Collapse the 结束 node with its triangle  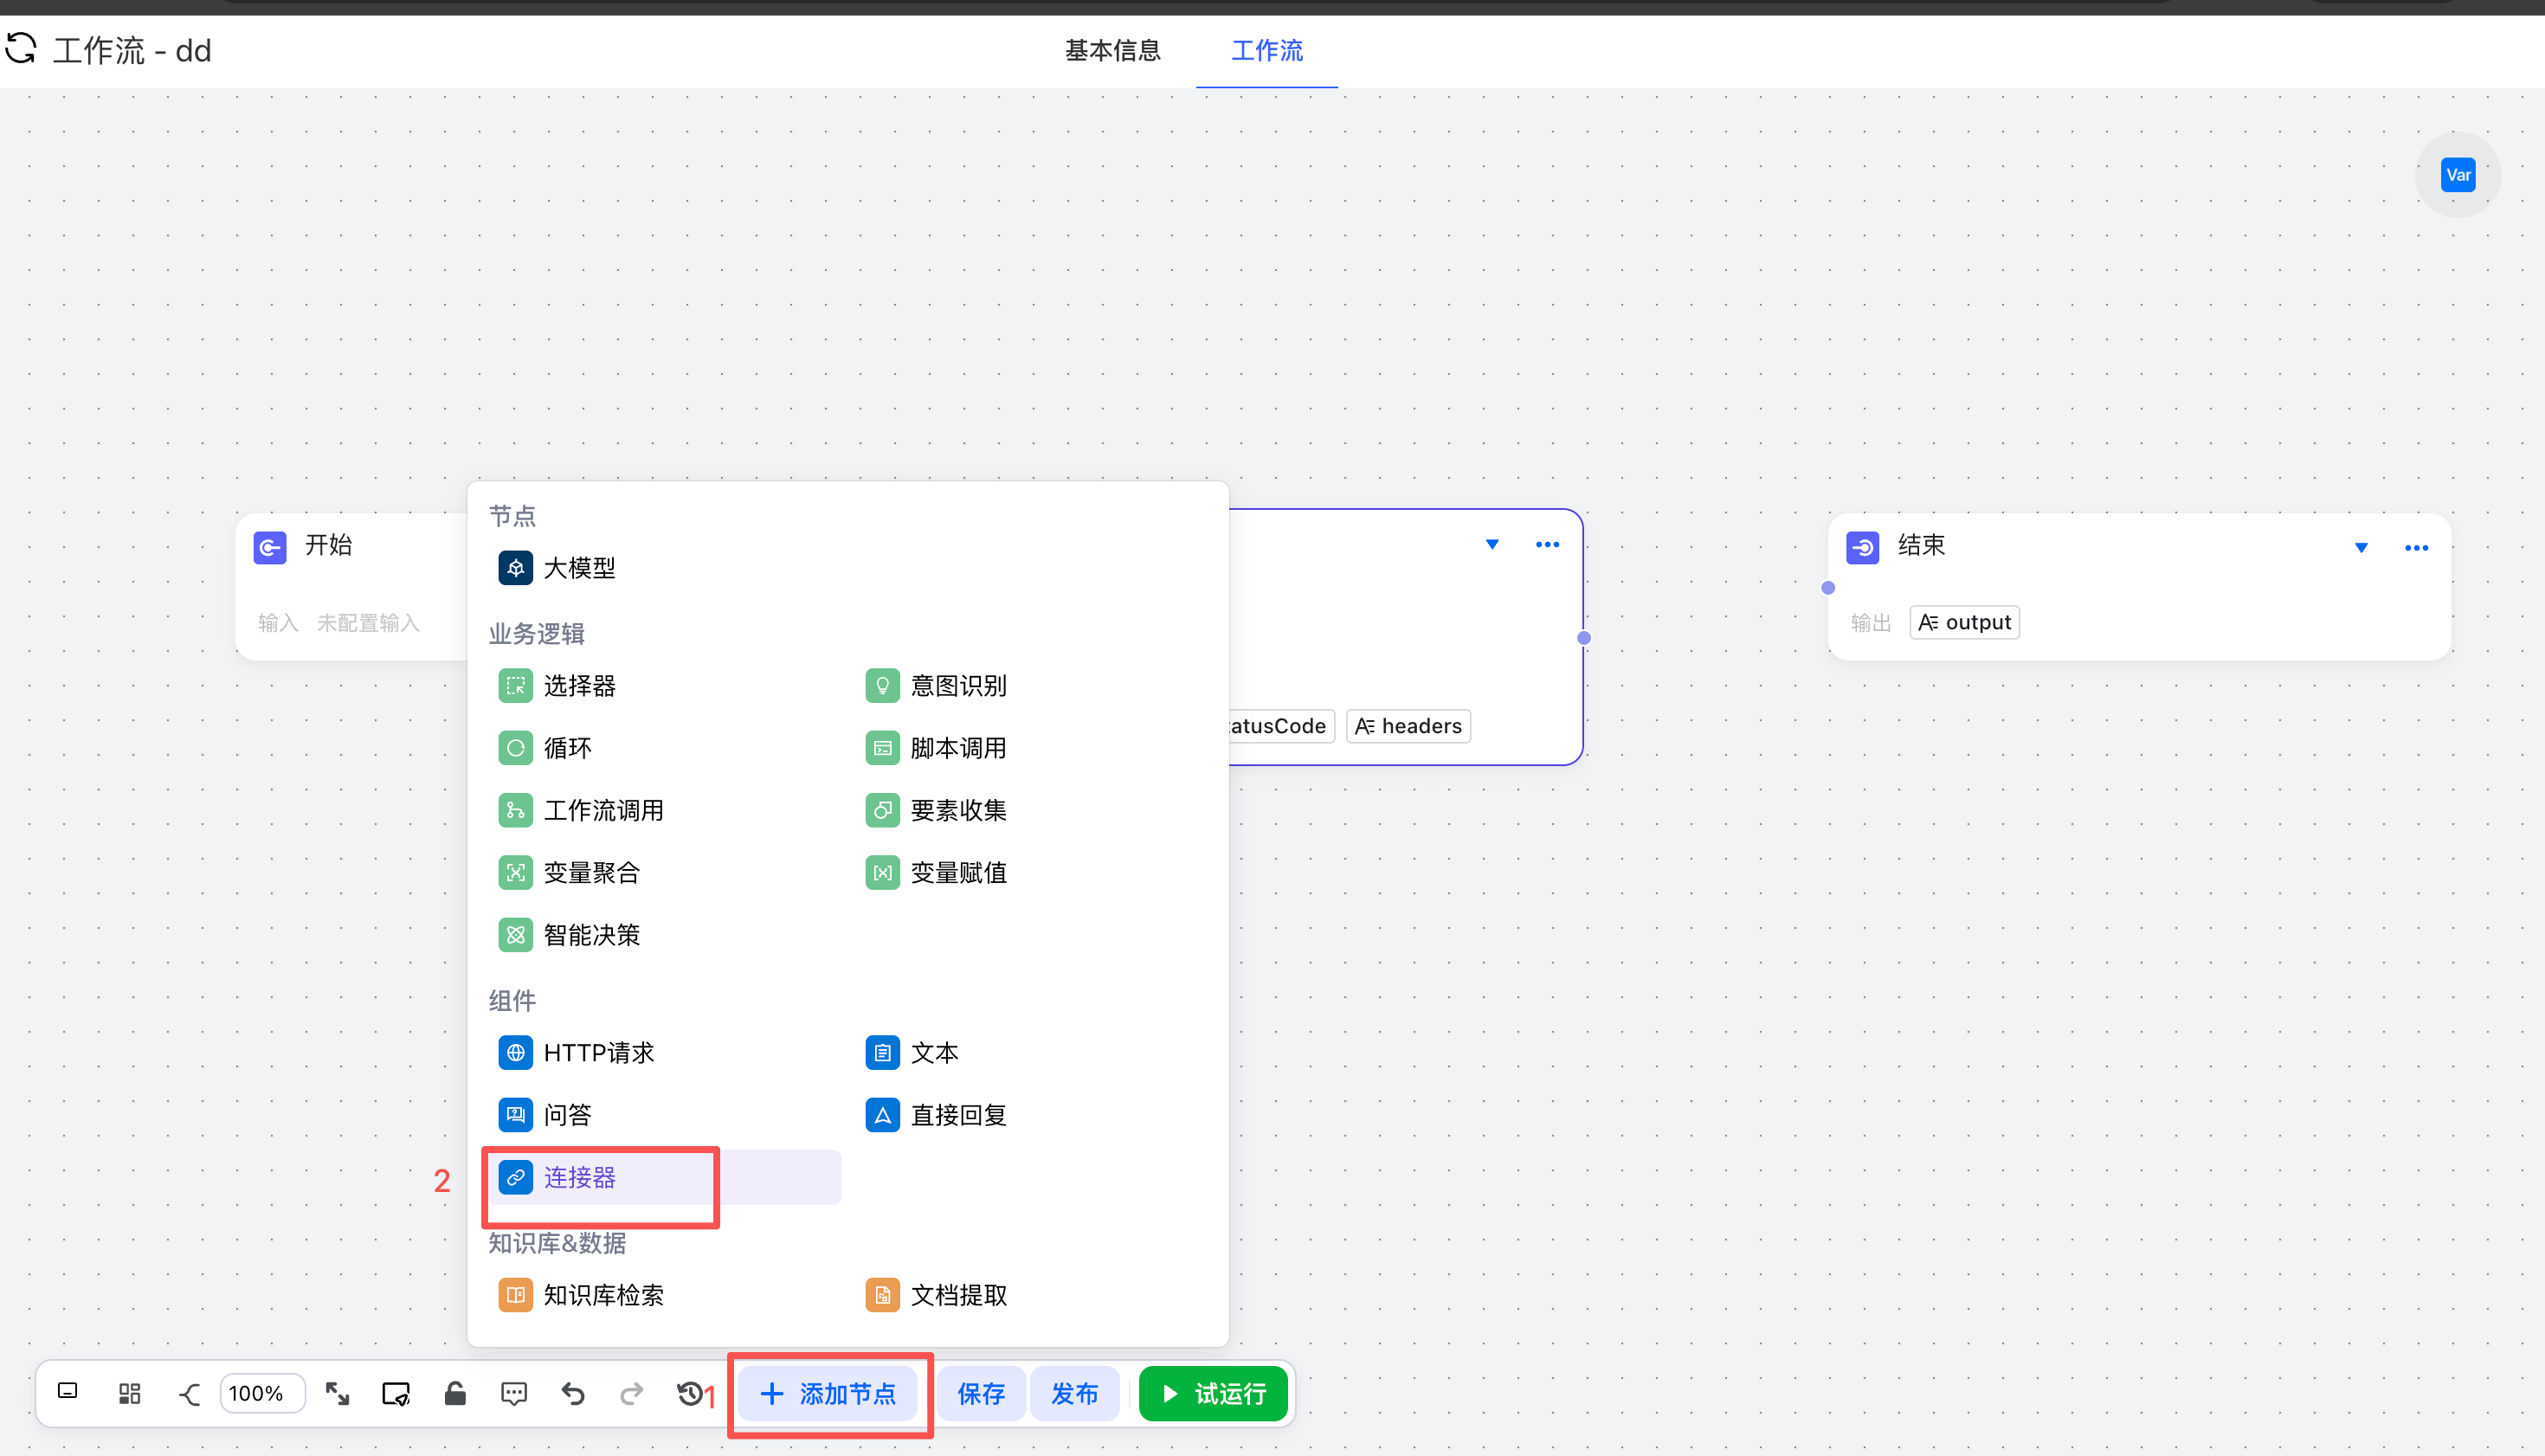pos(2361,547)
